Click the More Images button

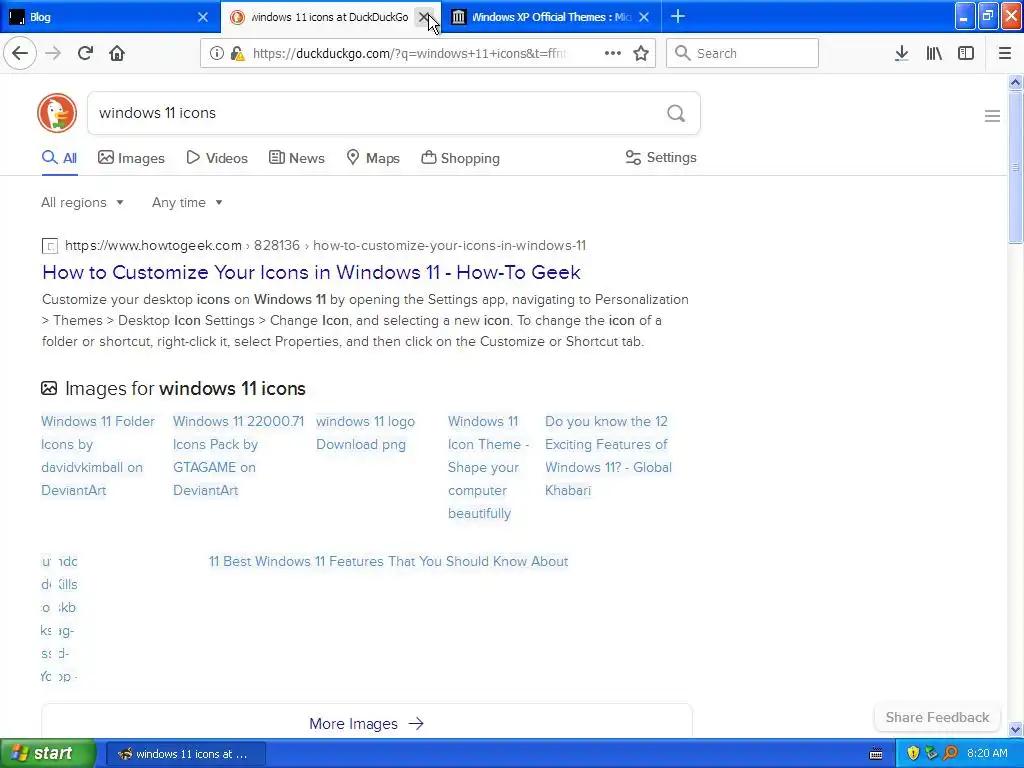point(366,724)
